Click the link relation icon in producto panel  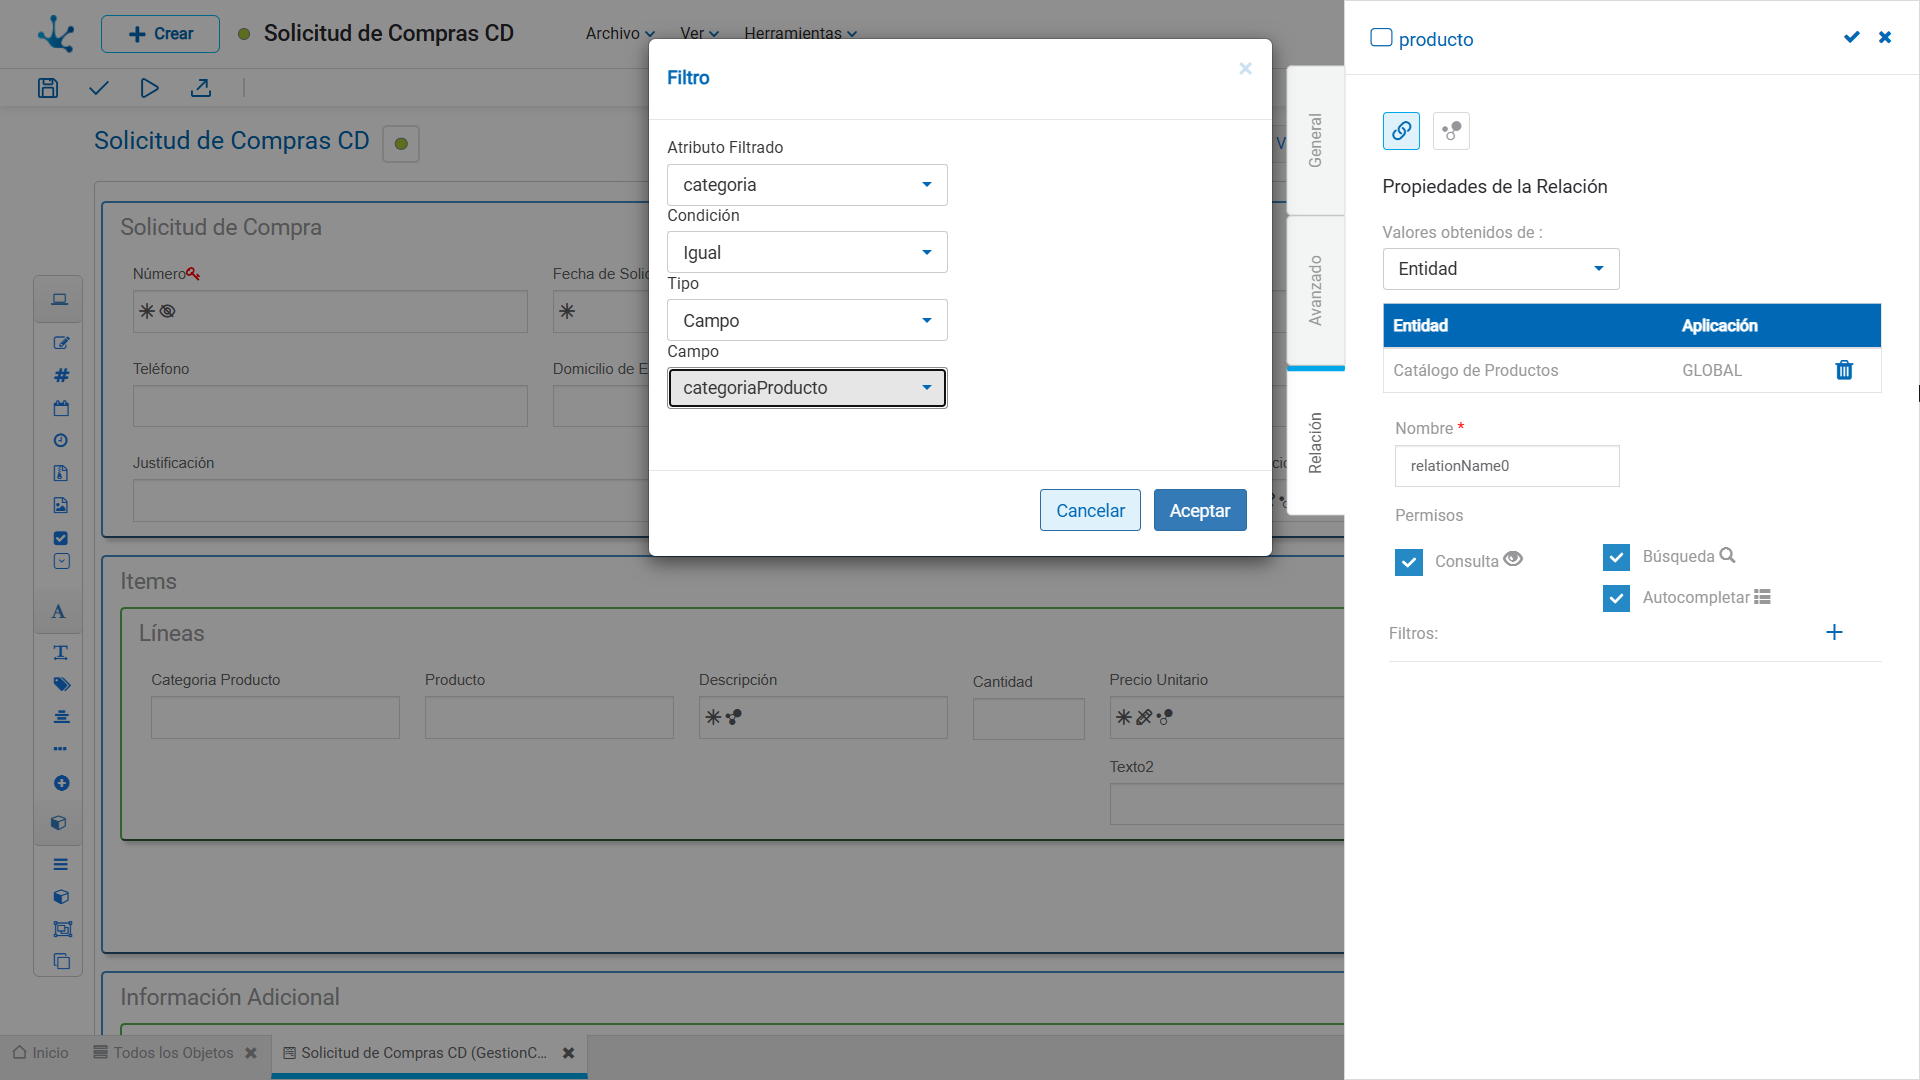1401,131
